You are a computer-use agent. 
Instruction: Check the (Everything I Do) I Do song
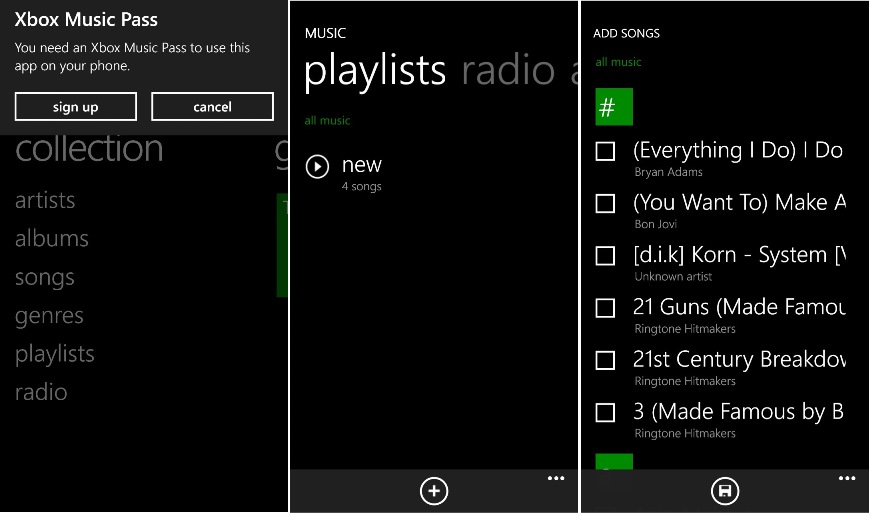tap(605, 152)
